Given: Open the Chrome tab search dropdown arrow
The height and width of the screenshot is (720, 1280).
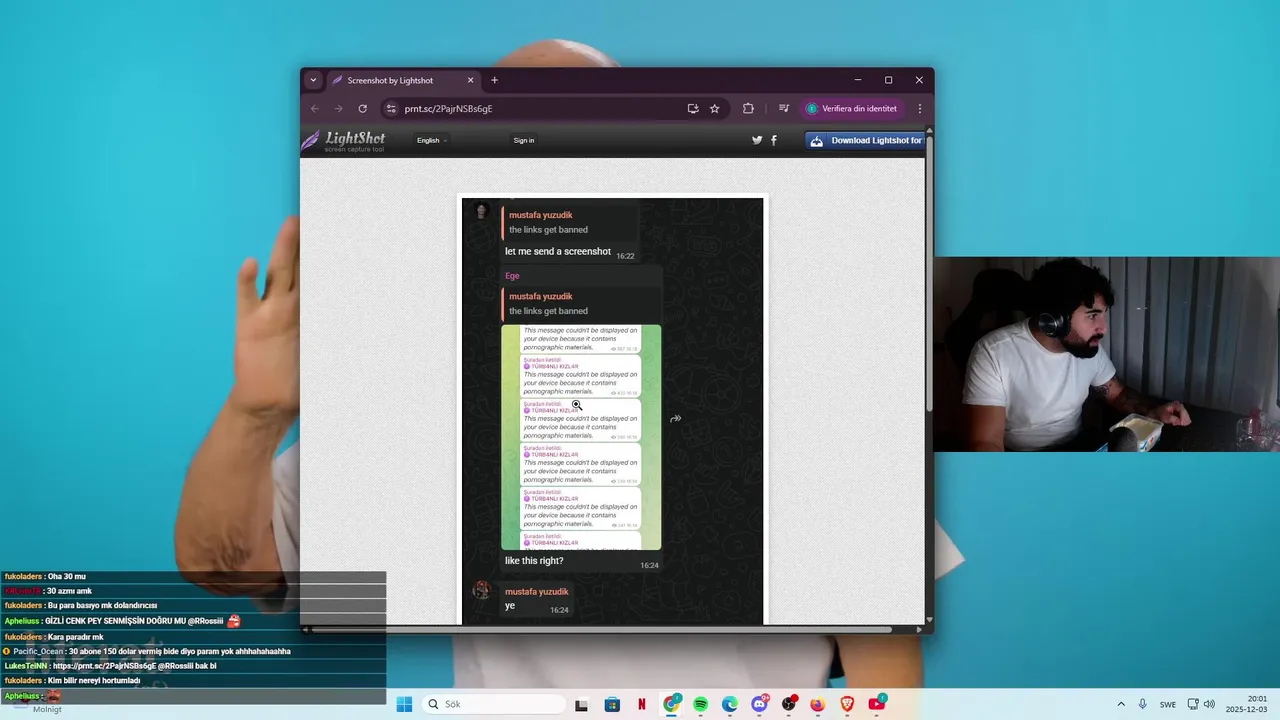Looking at the screenshot, I should point(313,80).
